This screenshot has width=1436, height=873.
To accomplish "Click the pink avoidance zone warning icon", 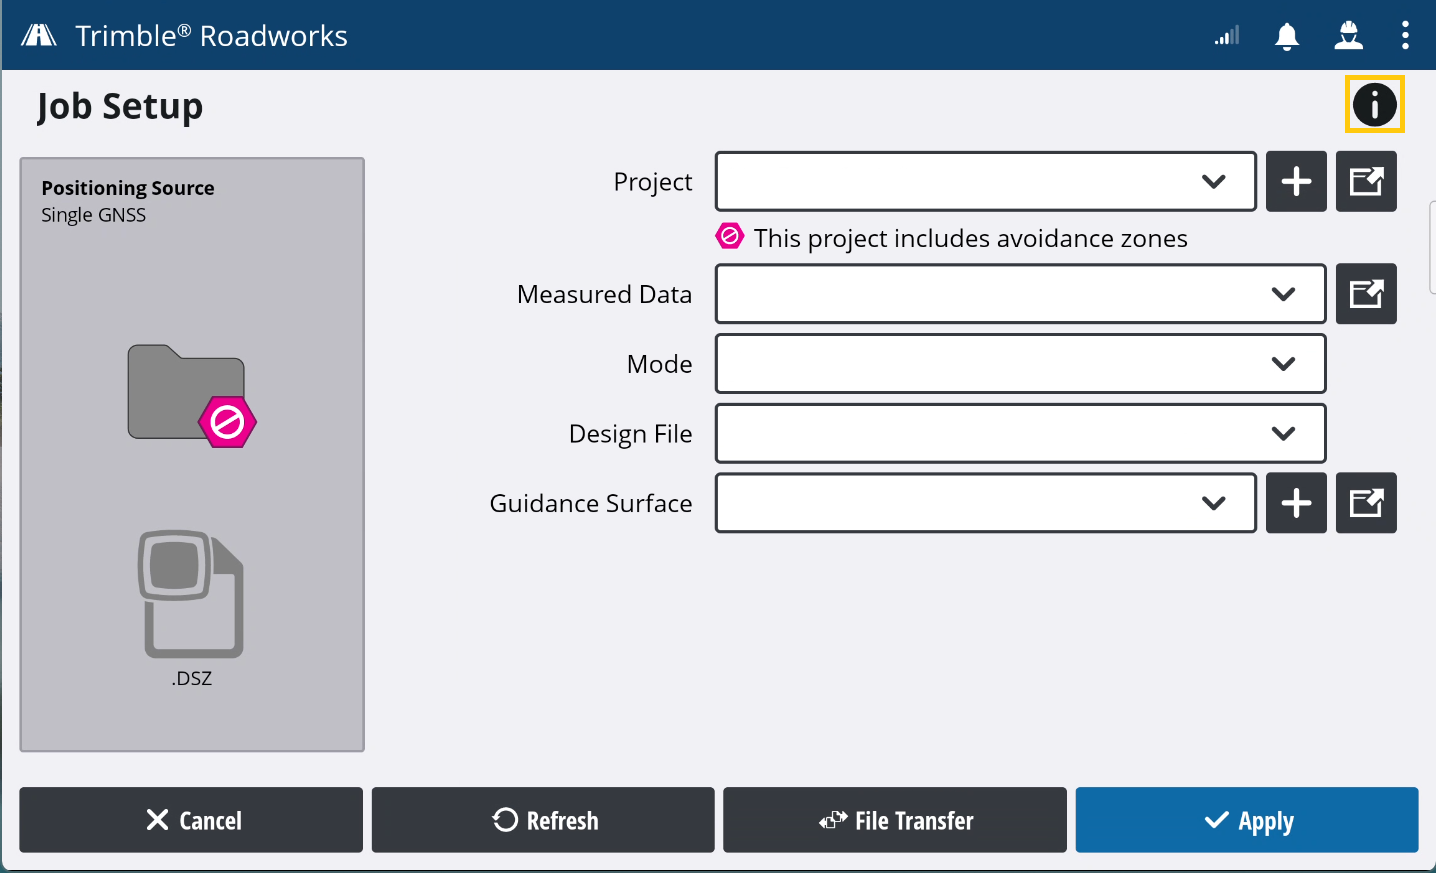I will pos(730,237).
